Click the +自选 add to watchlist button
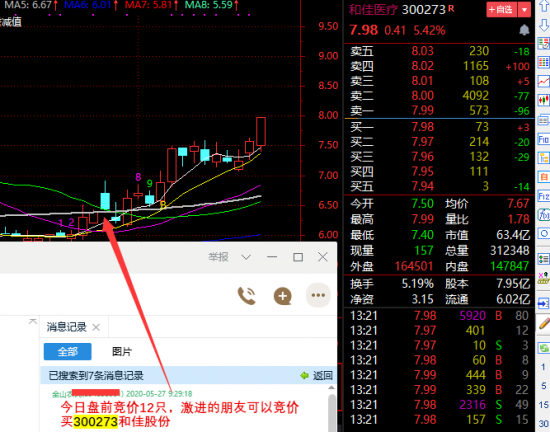 pyautogui.click(x=502, y=10)
